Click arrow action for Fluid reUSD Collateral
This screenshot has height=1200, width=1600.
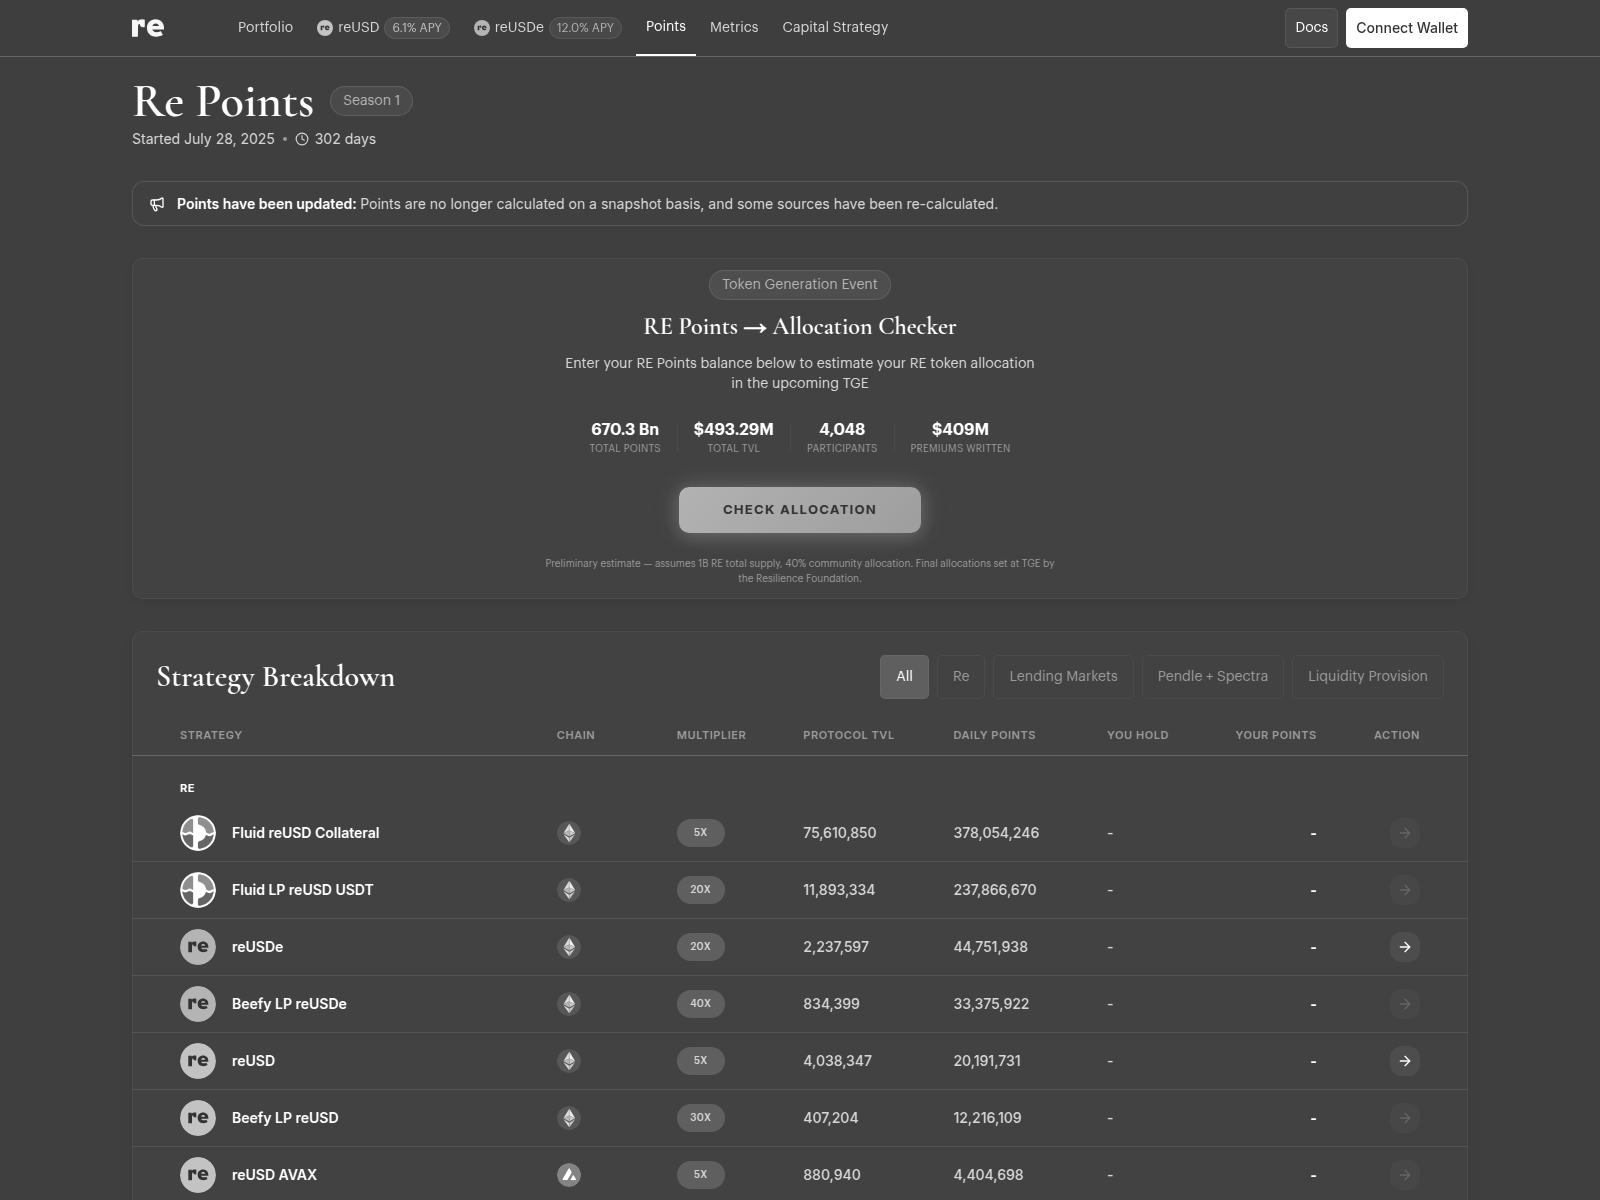pyautogui.click(x=1405, y=833)
